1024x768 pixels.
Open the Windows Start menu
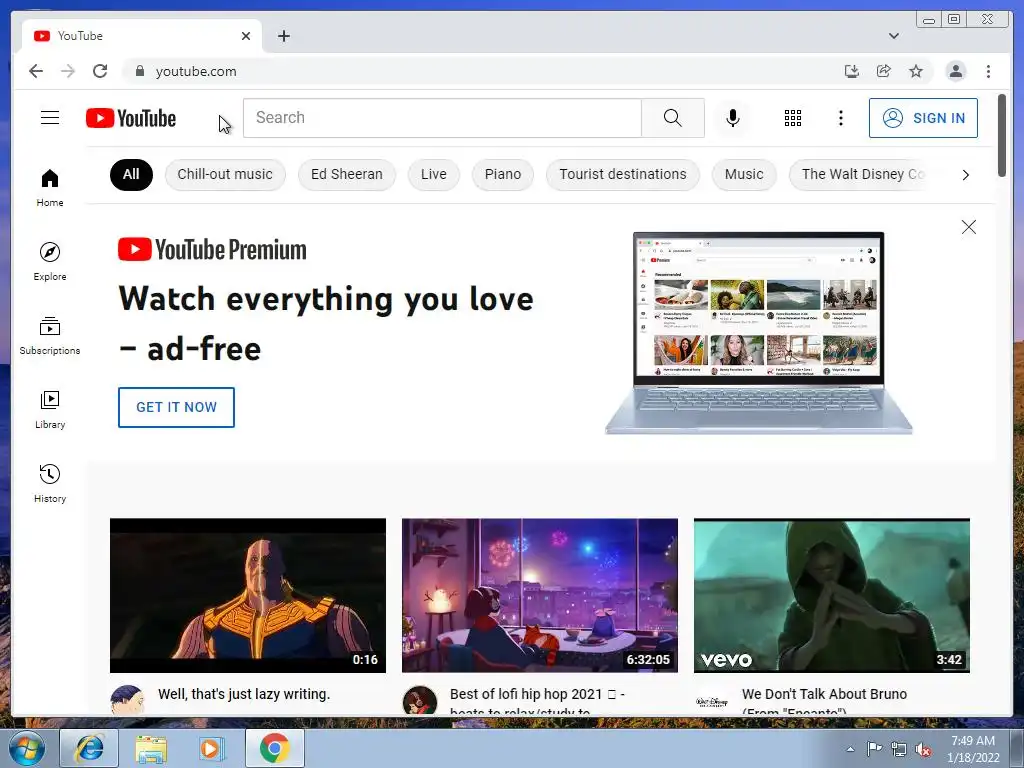[27, 748]
